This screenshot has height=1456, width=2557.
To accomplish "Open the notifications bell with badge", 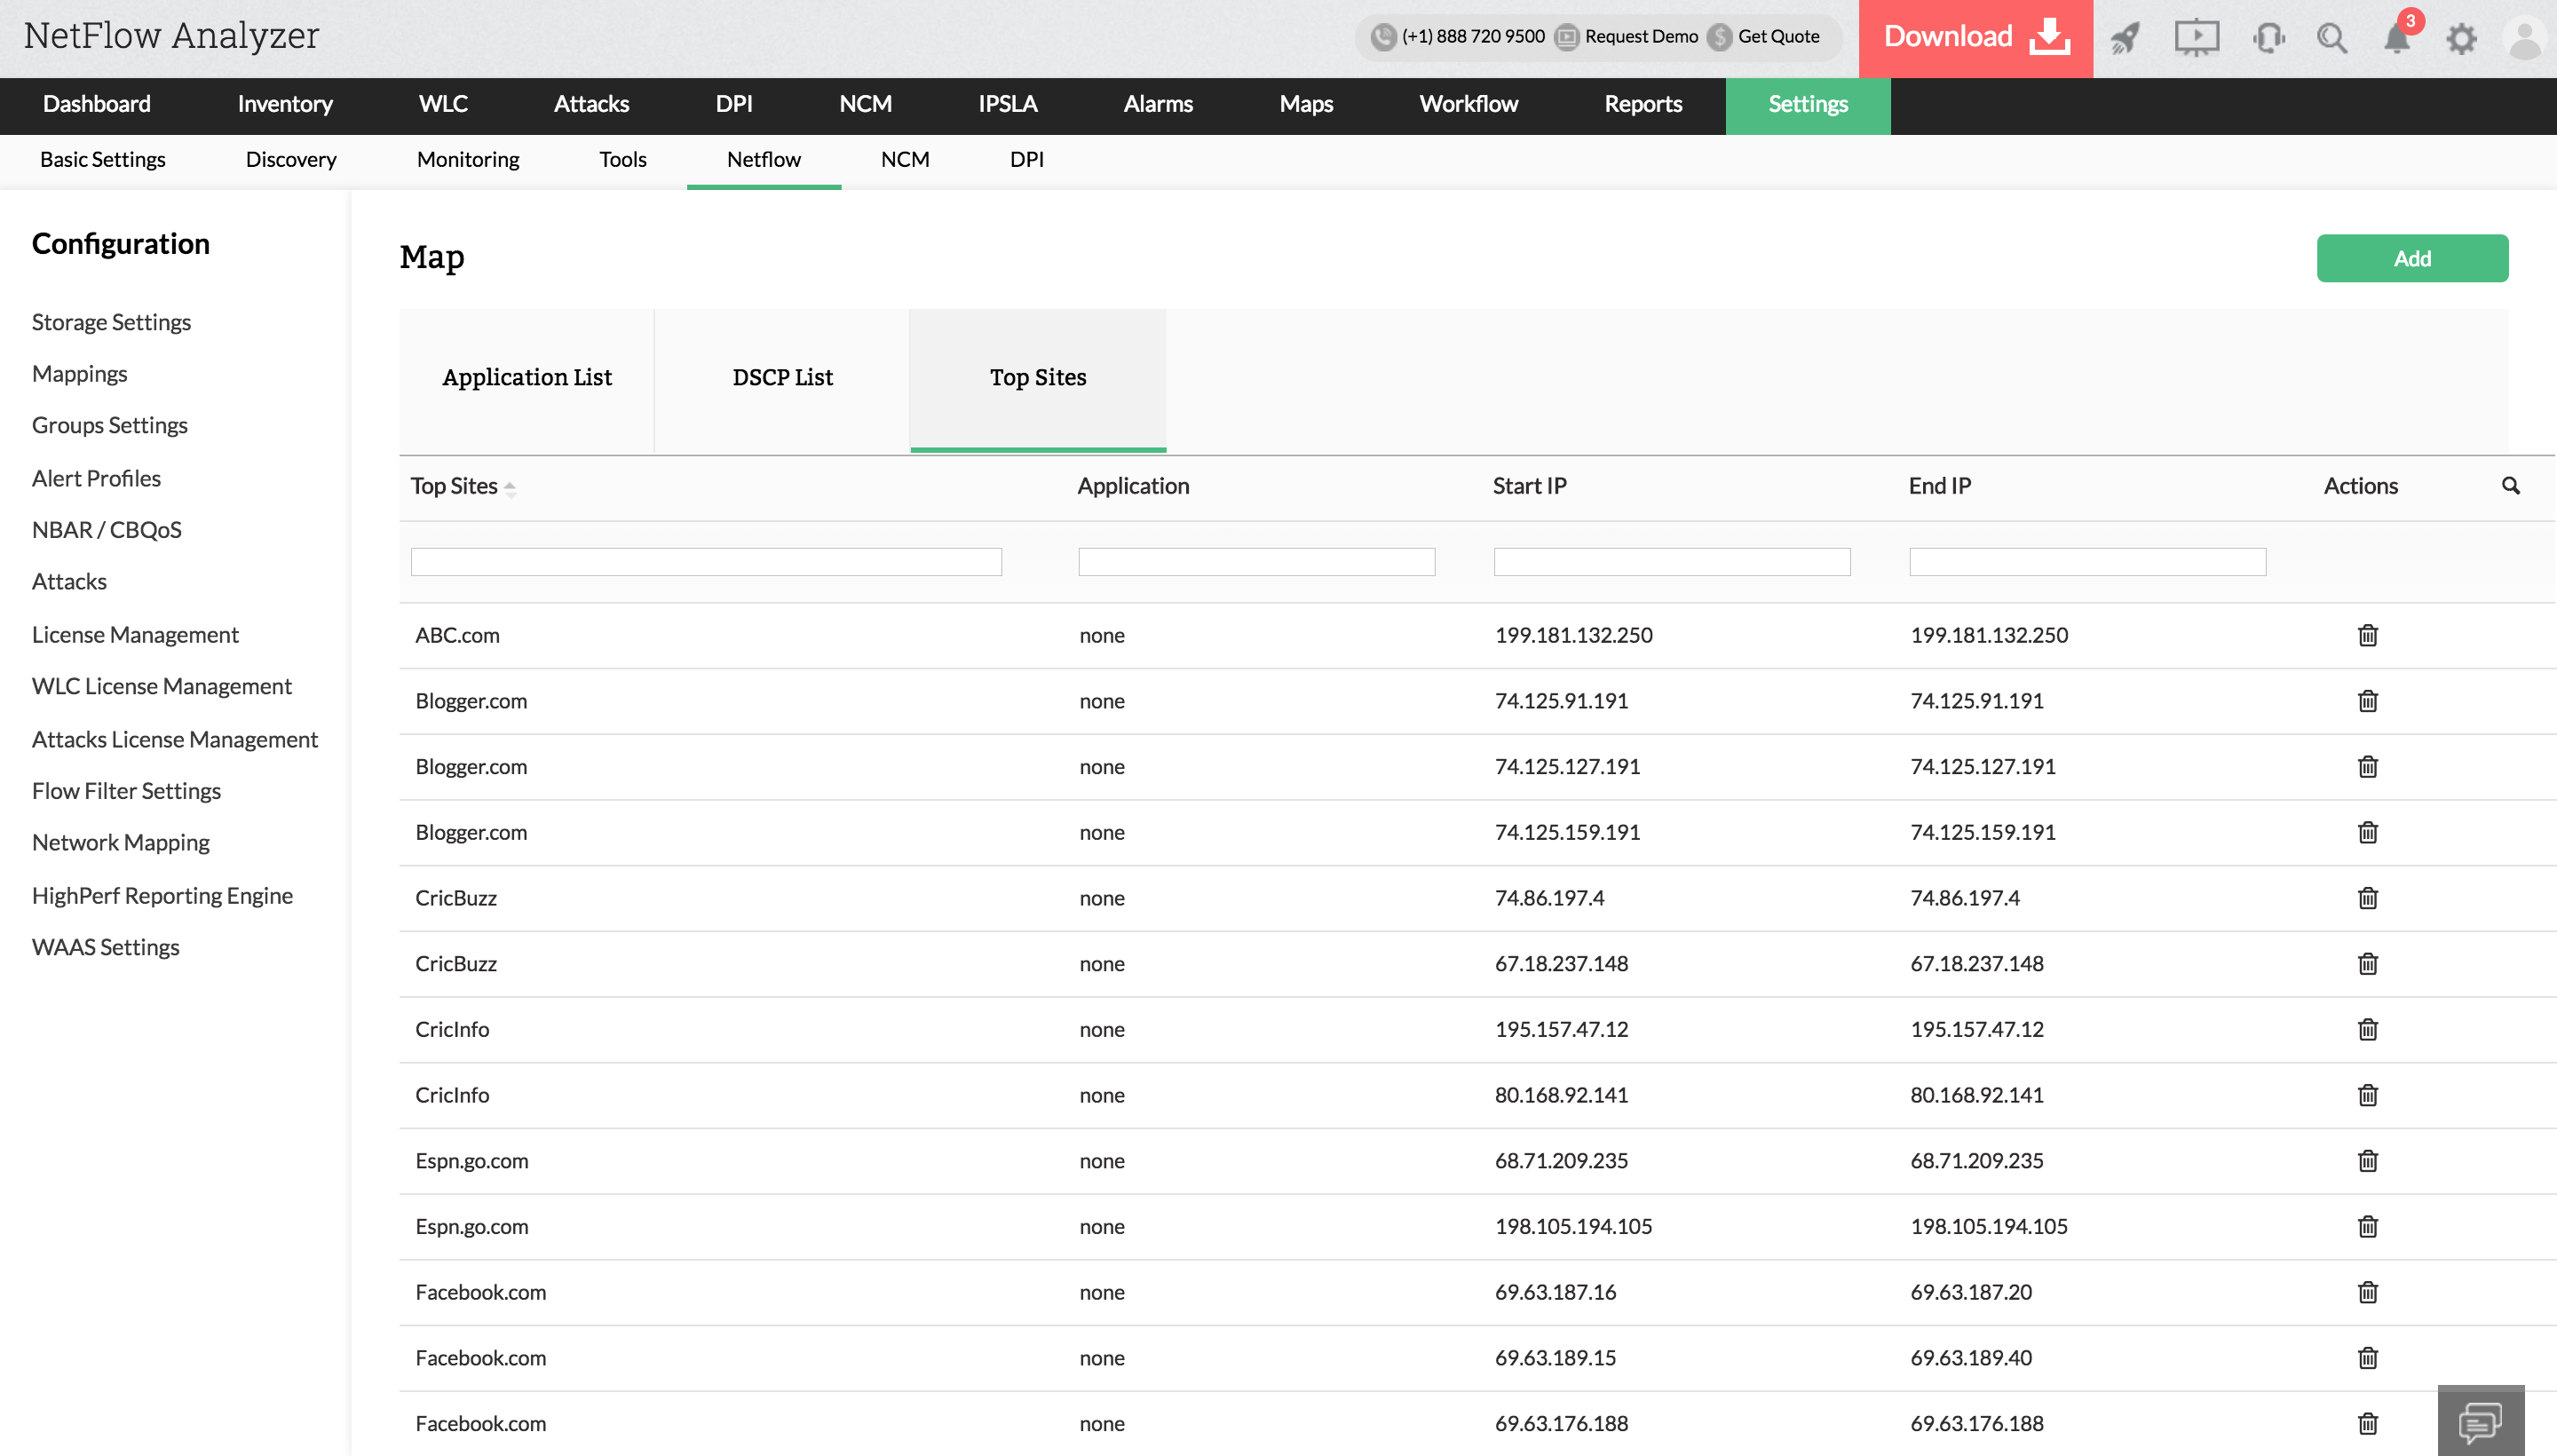I will (x=2397, y=38).
